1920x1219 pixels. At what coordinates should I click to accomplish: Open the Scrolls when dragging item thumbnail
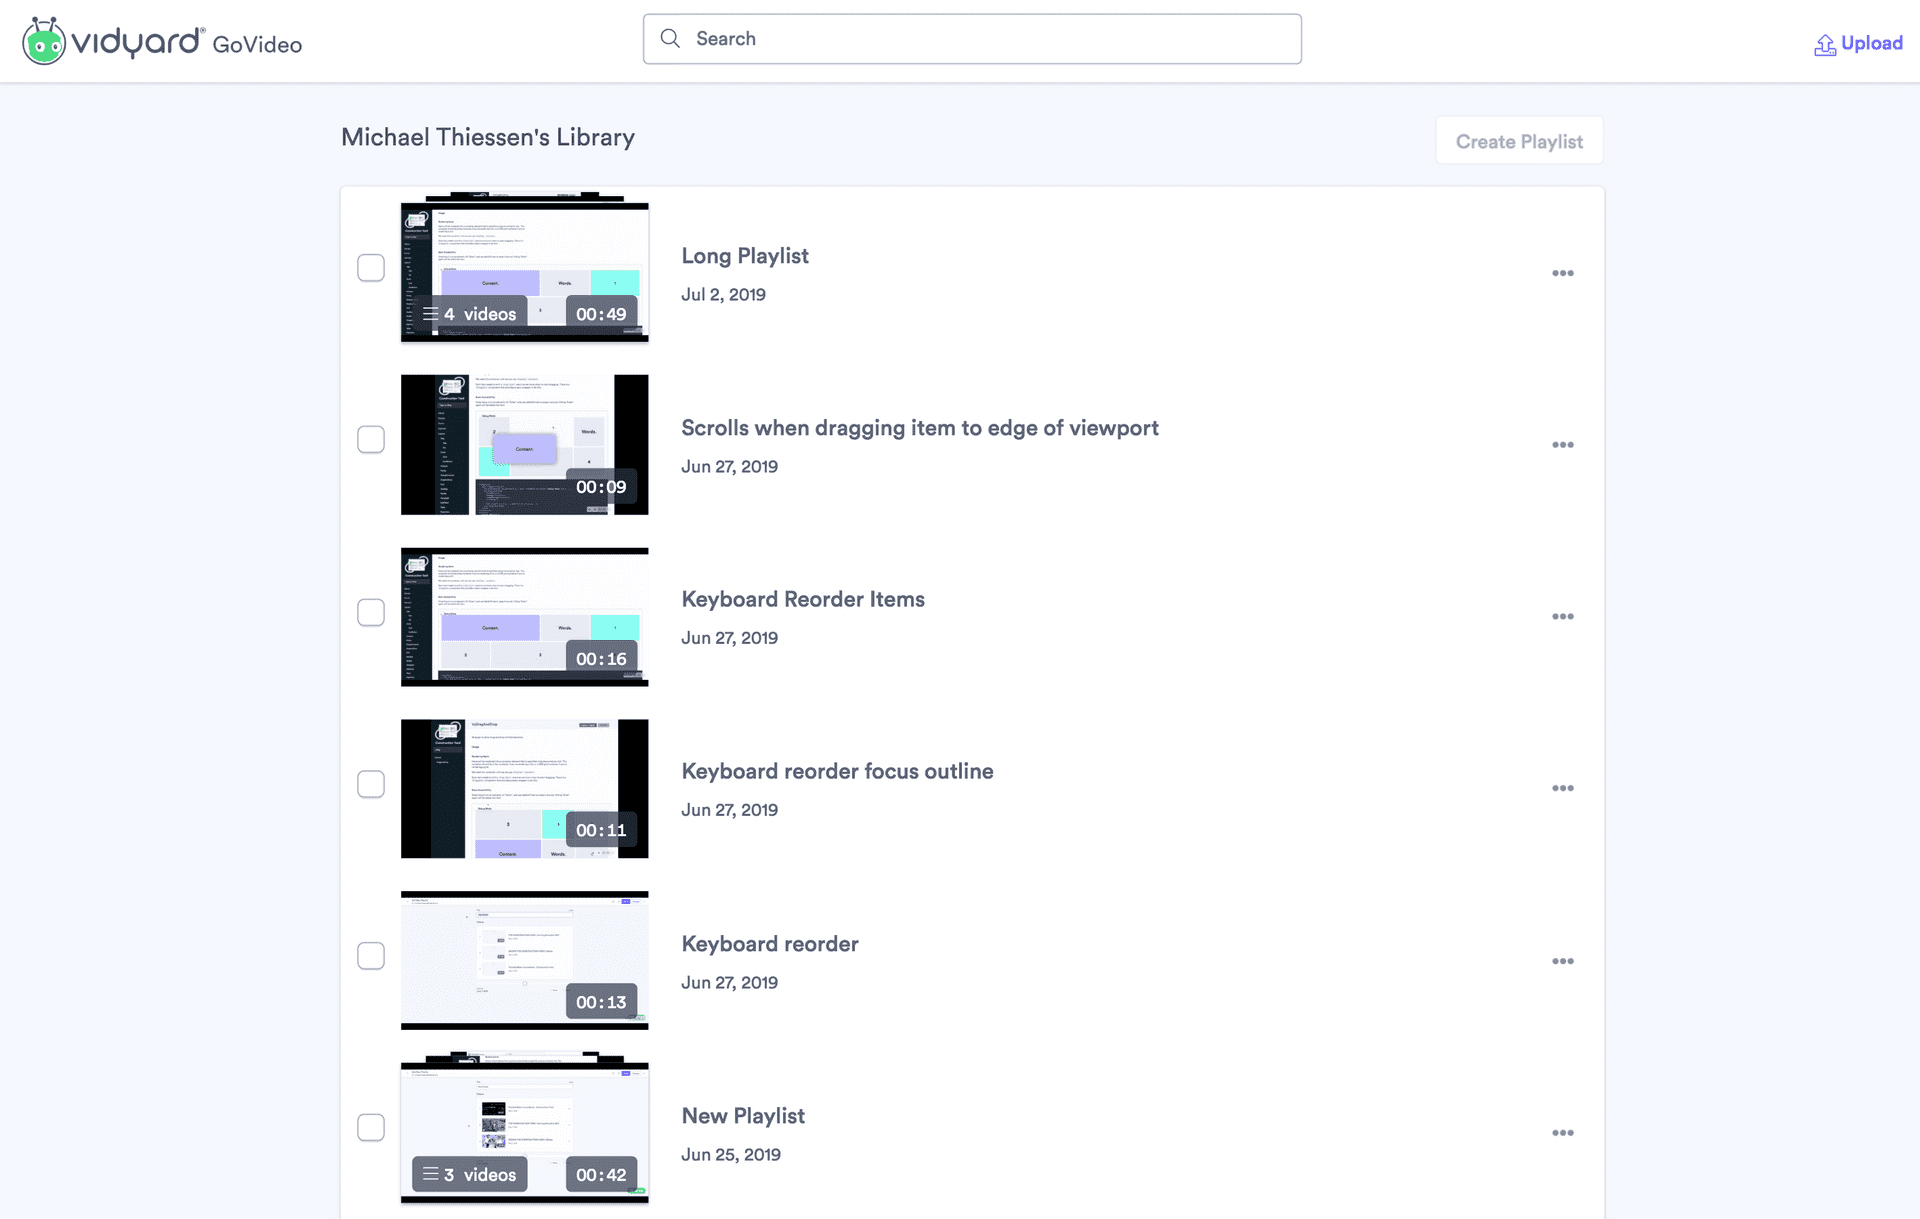[524, 445]
